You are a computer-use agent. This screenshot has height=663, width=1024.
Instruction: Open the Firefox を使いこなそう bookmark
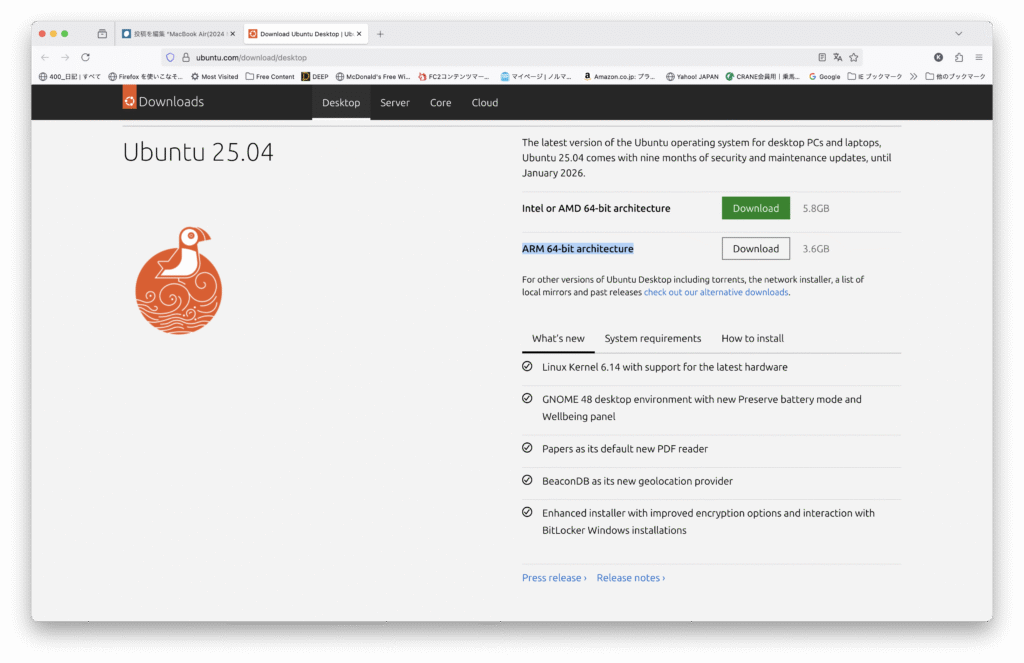tap(145, 76)
